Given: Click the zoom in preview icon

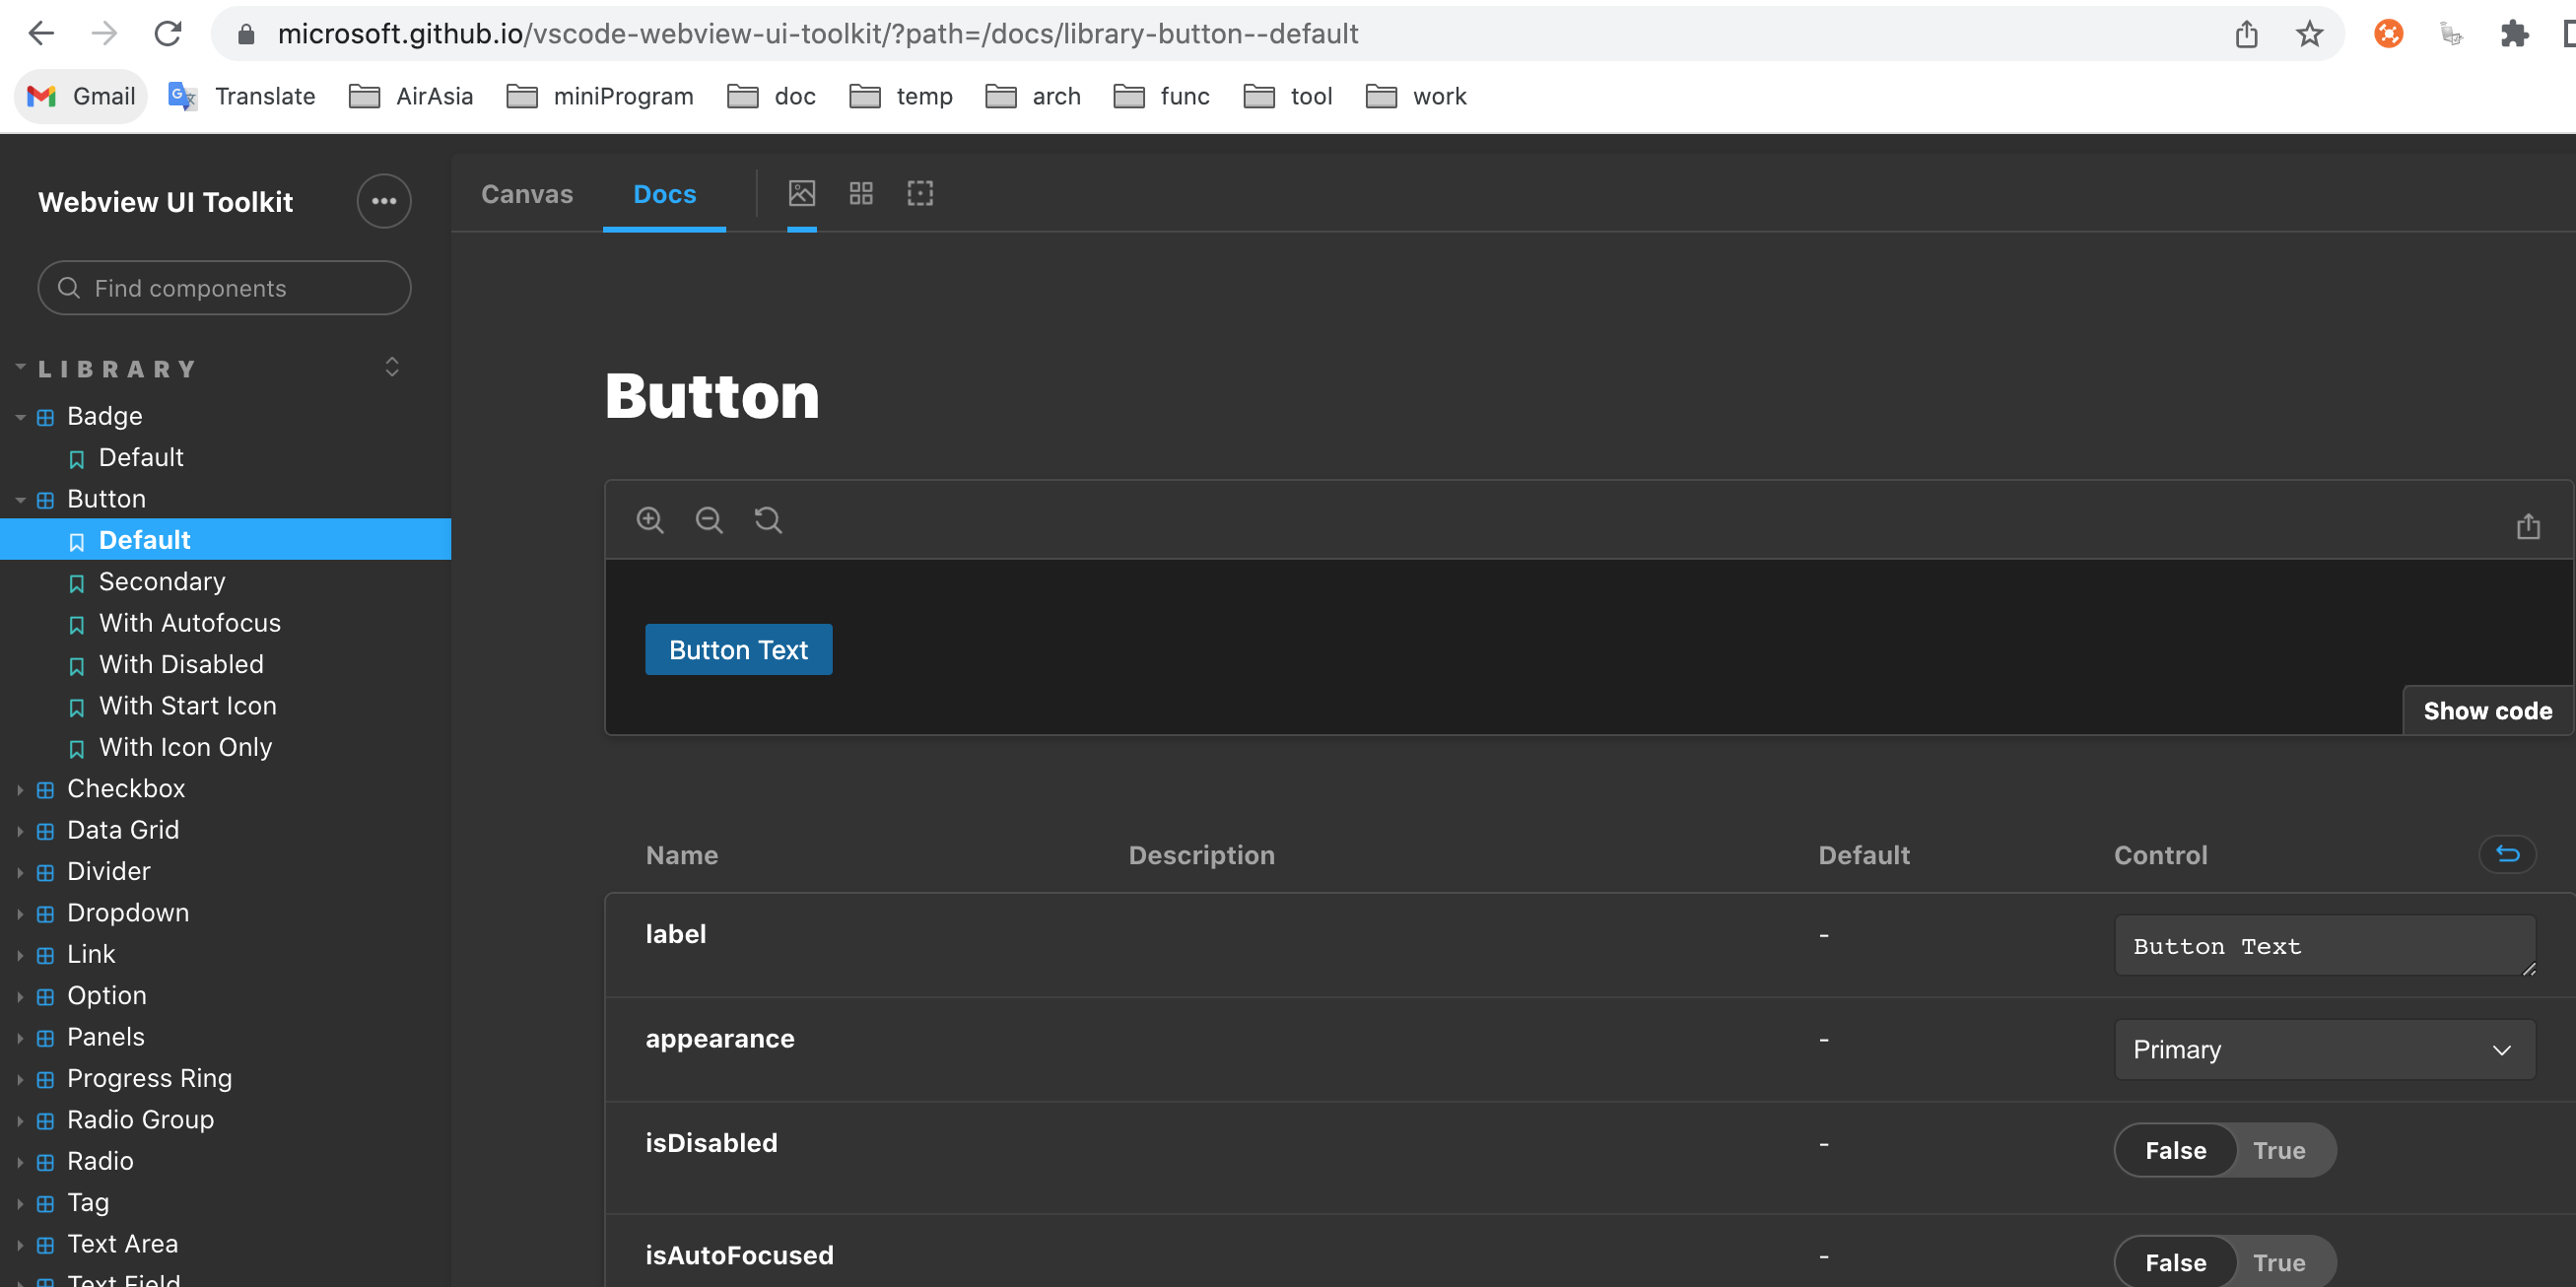Looking at the screenshot, I should 650,520.
